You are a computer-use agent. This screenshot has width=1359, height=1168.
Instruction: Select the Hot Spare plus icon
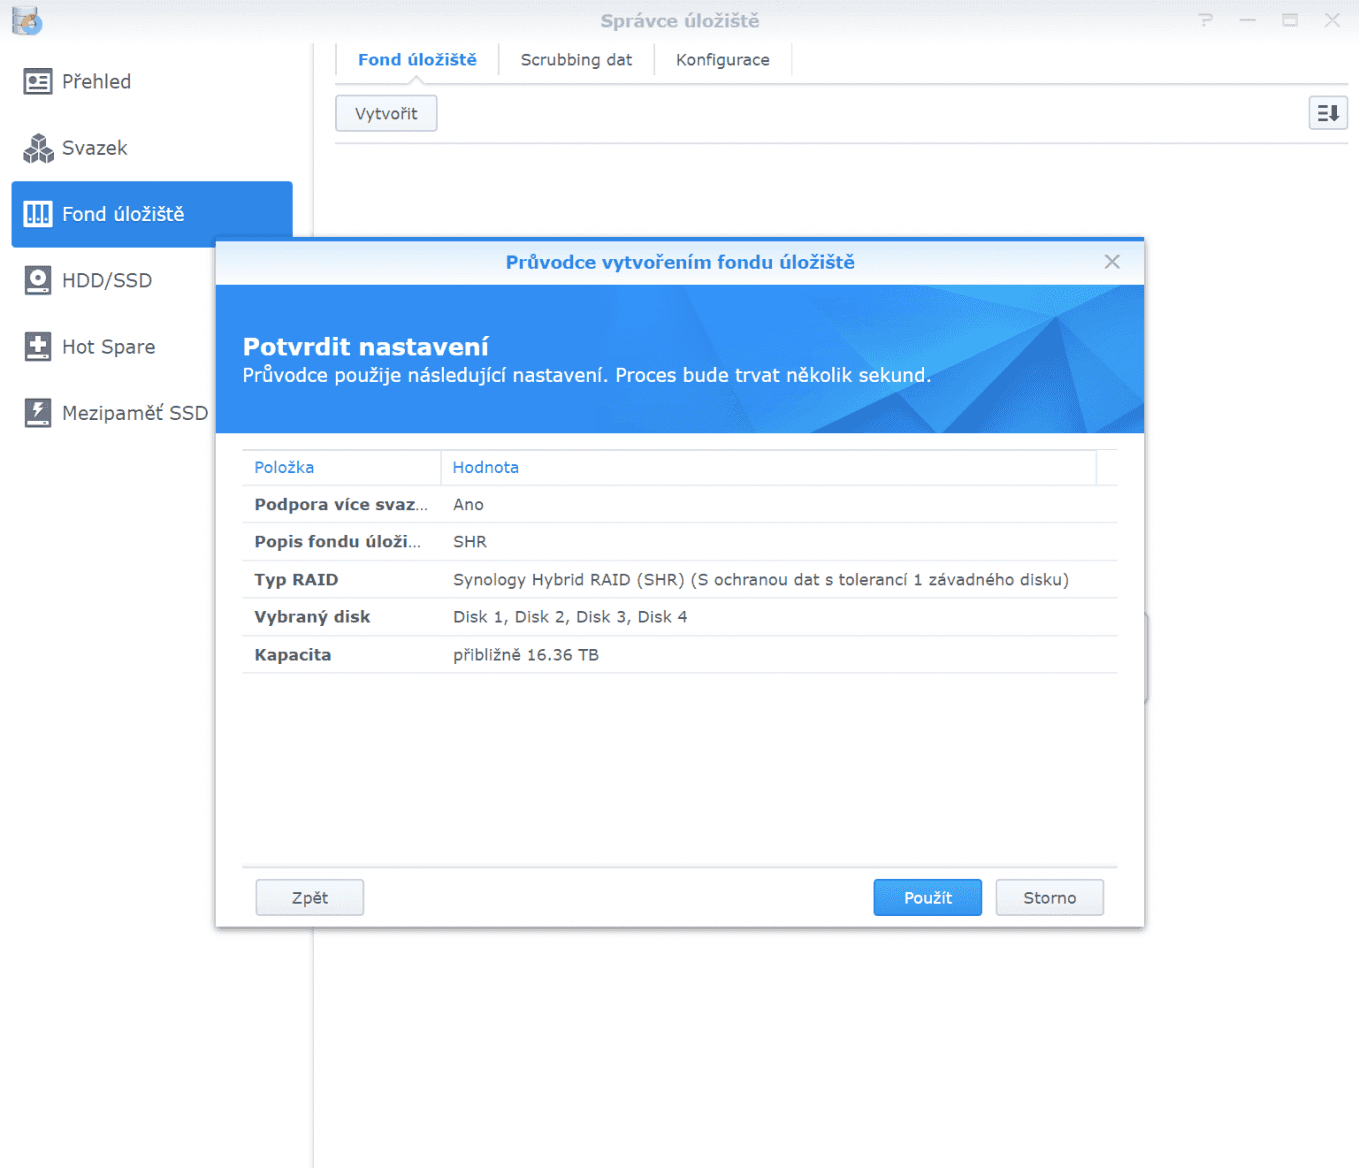pos(38,347)
